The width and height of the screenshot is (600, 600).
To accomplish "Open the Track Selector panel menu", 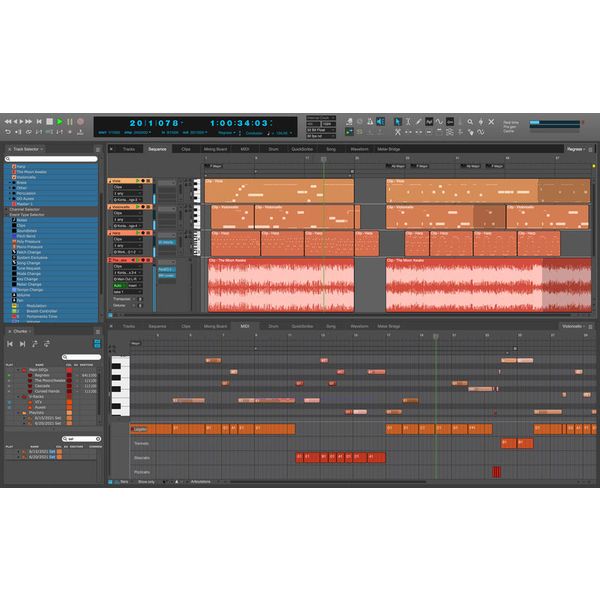I will coord(97,149).
